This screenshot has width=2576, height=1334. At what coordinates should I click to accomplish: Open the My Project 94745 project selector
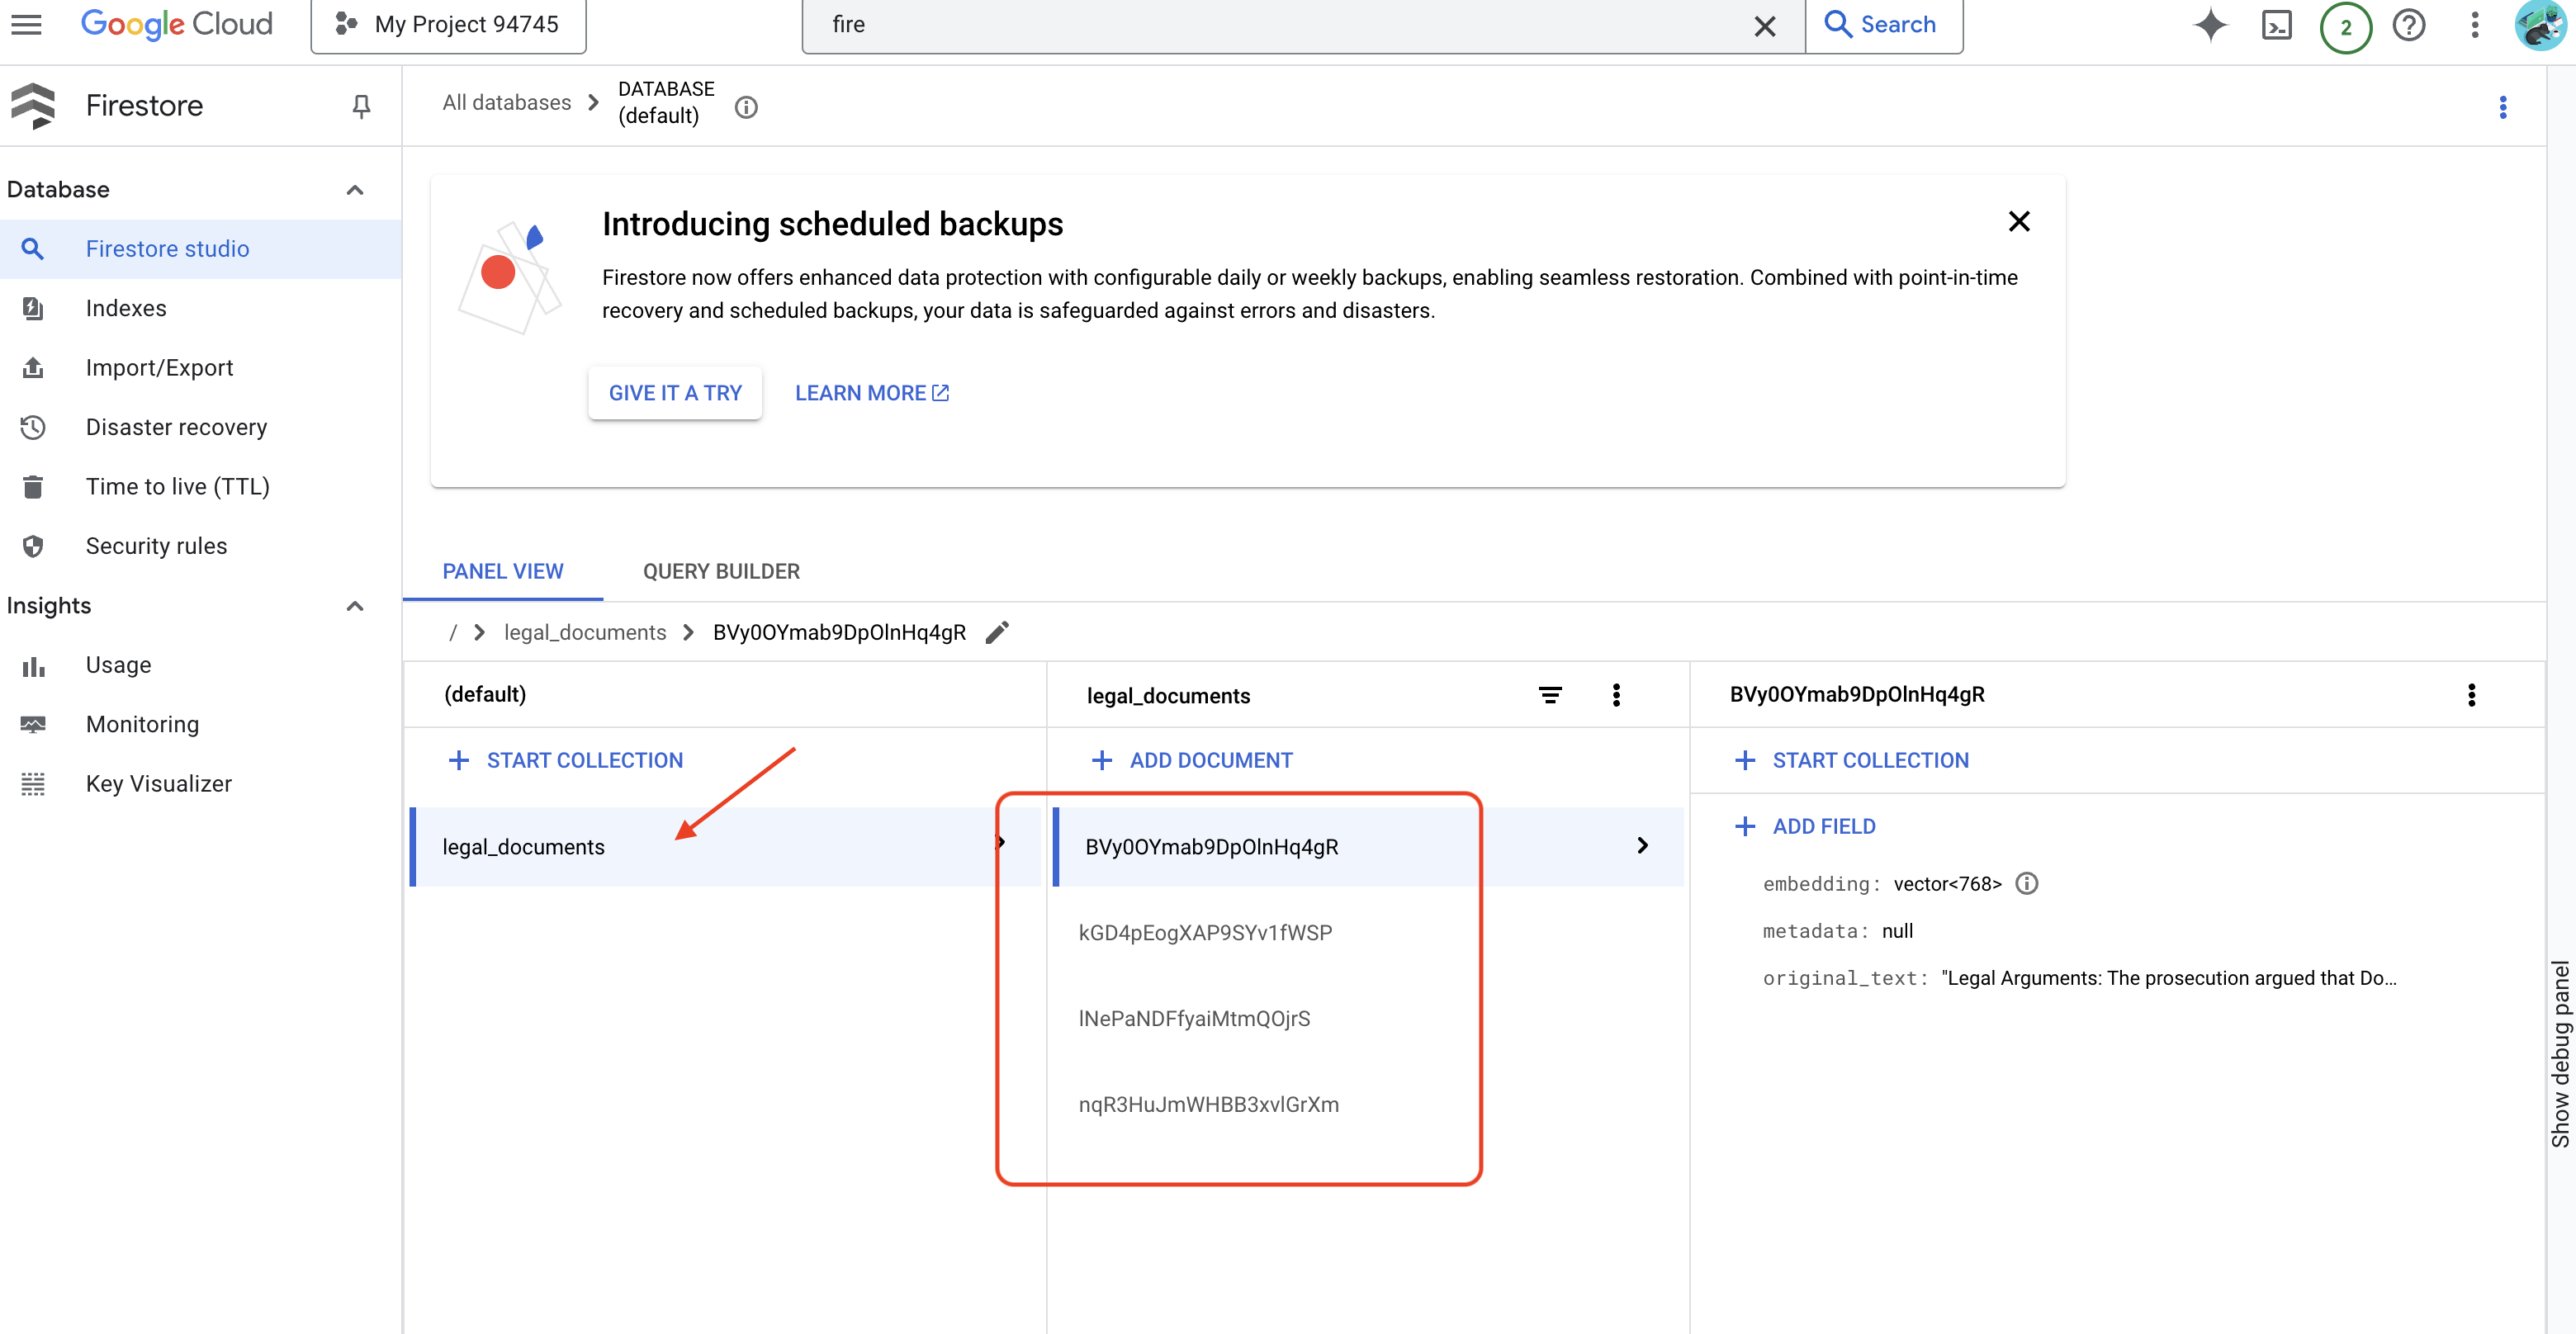[x=448, y=25]
